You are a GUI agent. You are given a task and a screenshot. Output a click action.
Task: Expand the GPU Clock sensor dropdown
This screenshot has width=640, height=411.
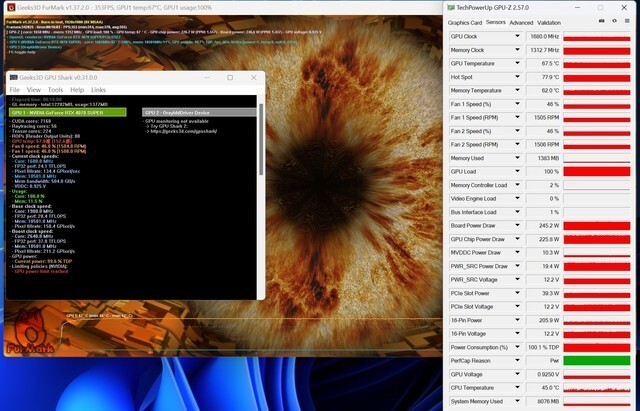pos(517,36)
